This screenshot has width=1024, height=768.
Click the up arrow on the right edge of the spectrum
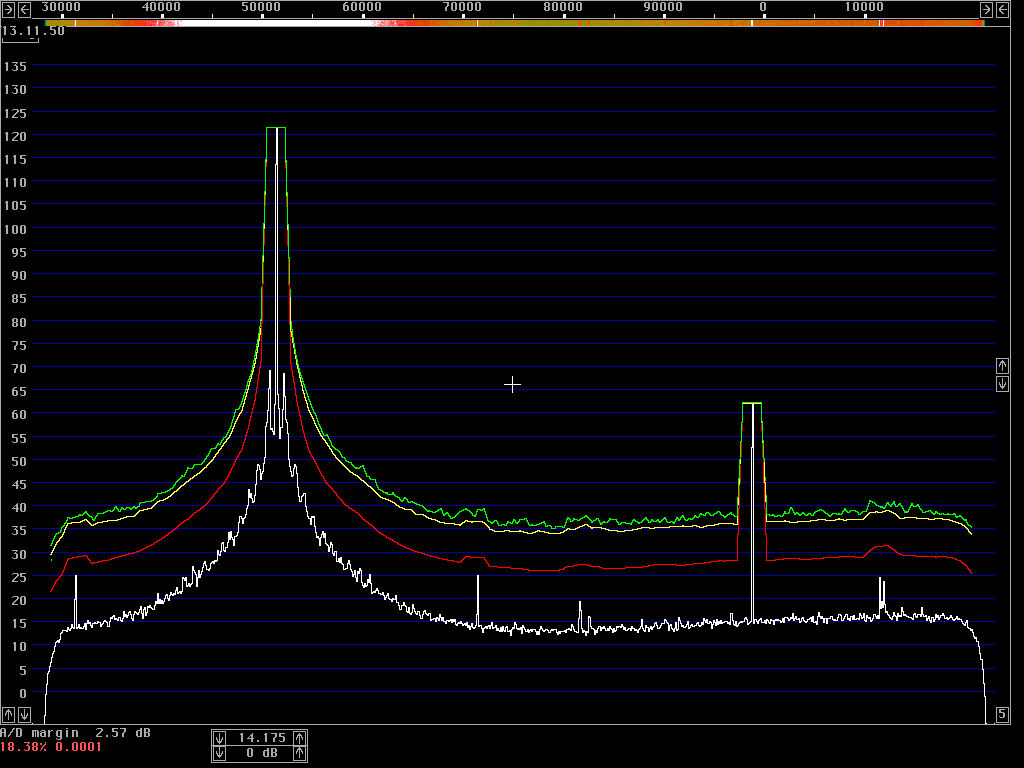pyautogui.click(x=1002, y=365)
